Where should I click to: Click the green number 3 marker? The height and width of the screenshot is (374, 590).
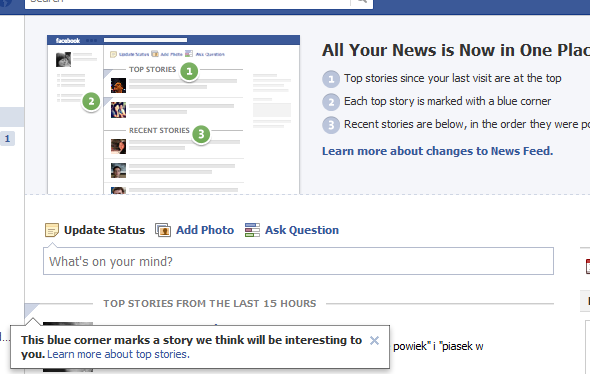tap(201, 134)
